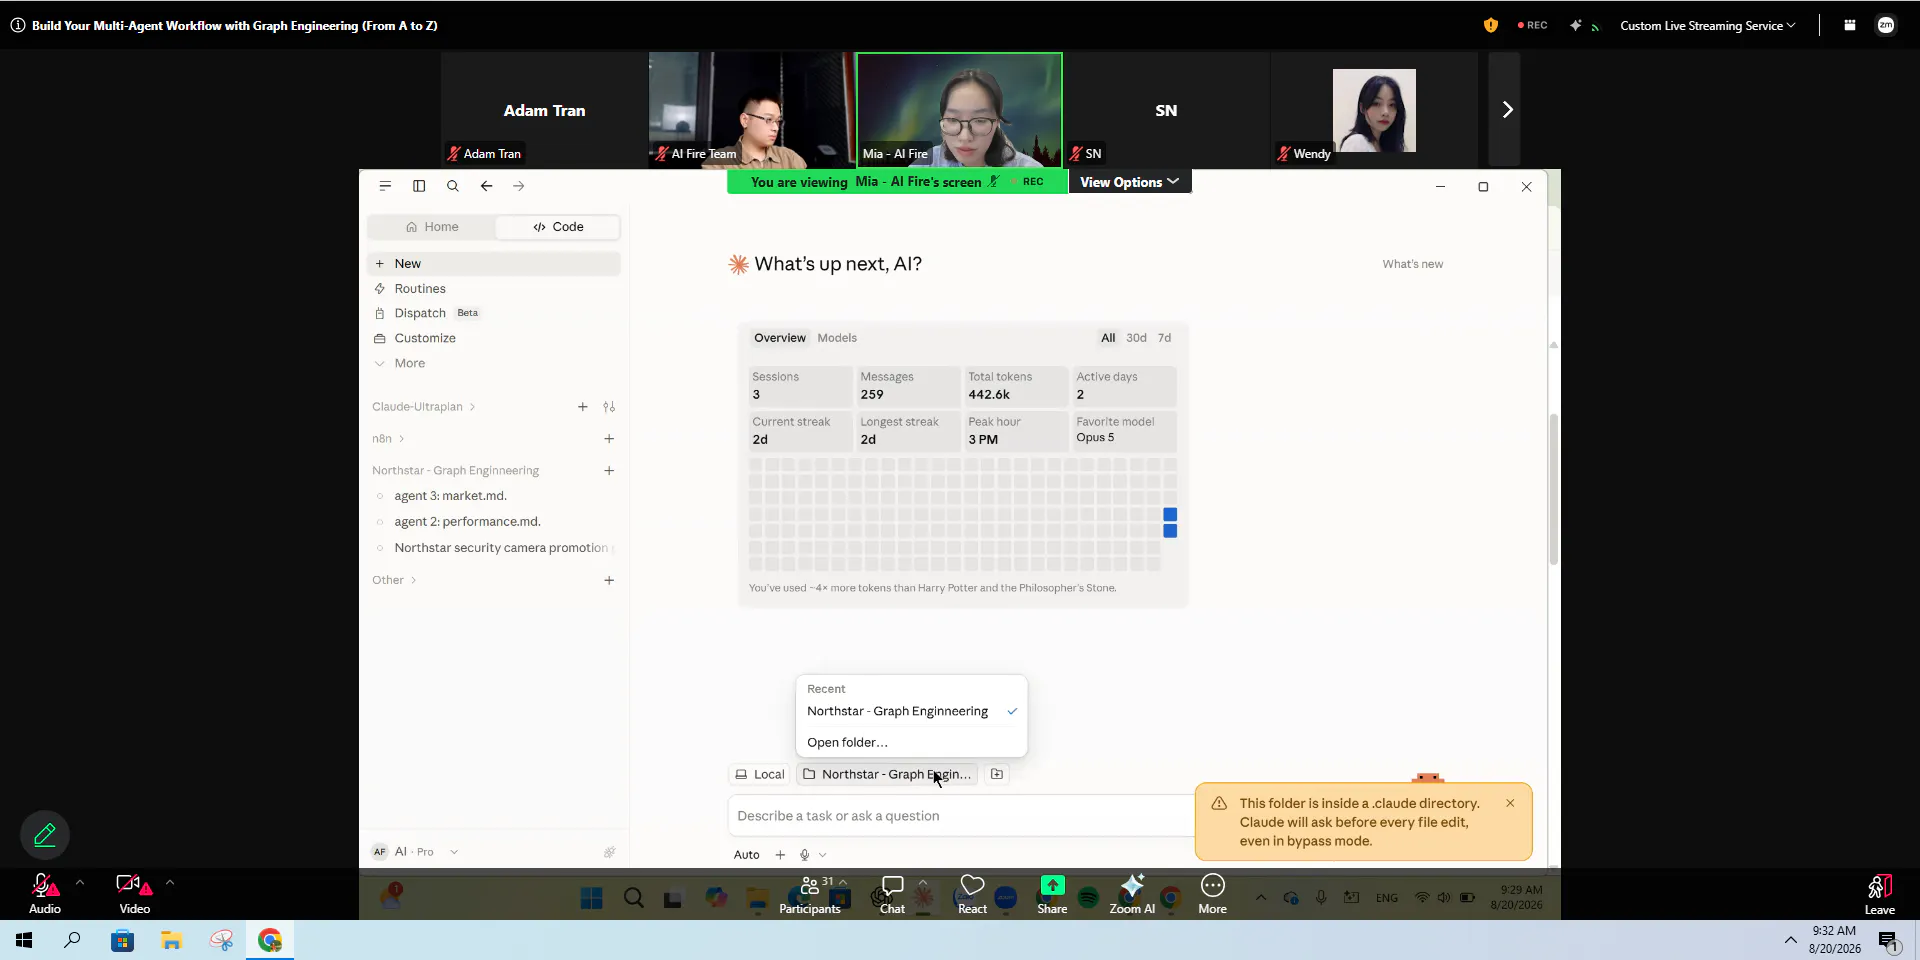Go forward with the right arrow
This screenshot has height=960, width=1920.
tap(518, 186)
